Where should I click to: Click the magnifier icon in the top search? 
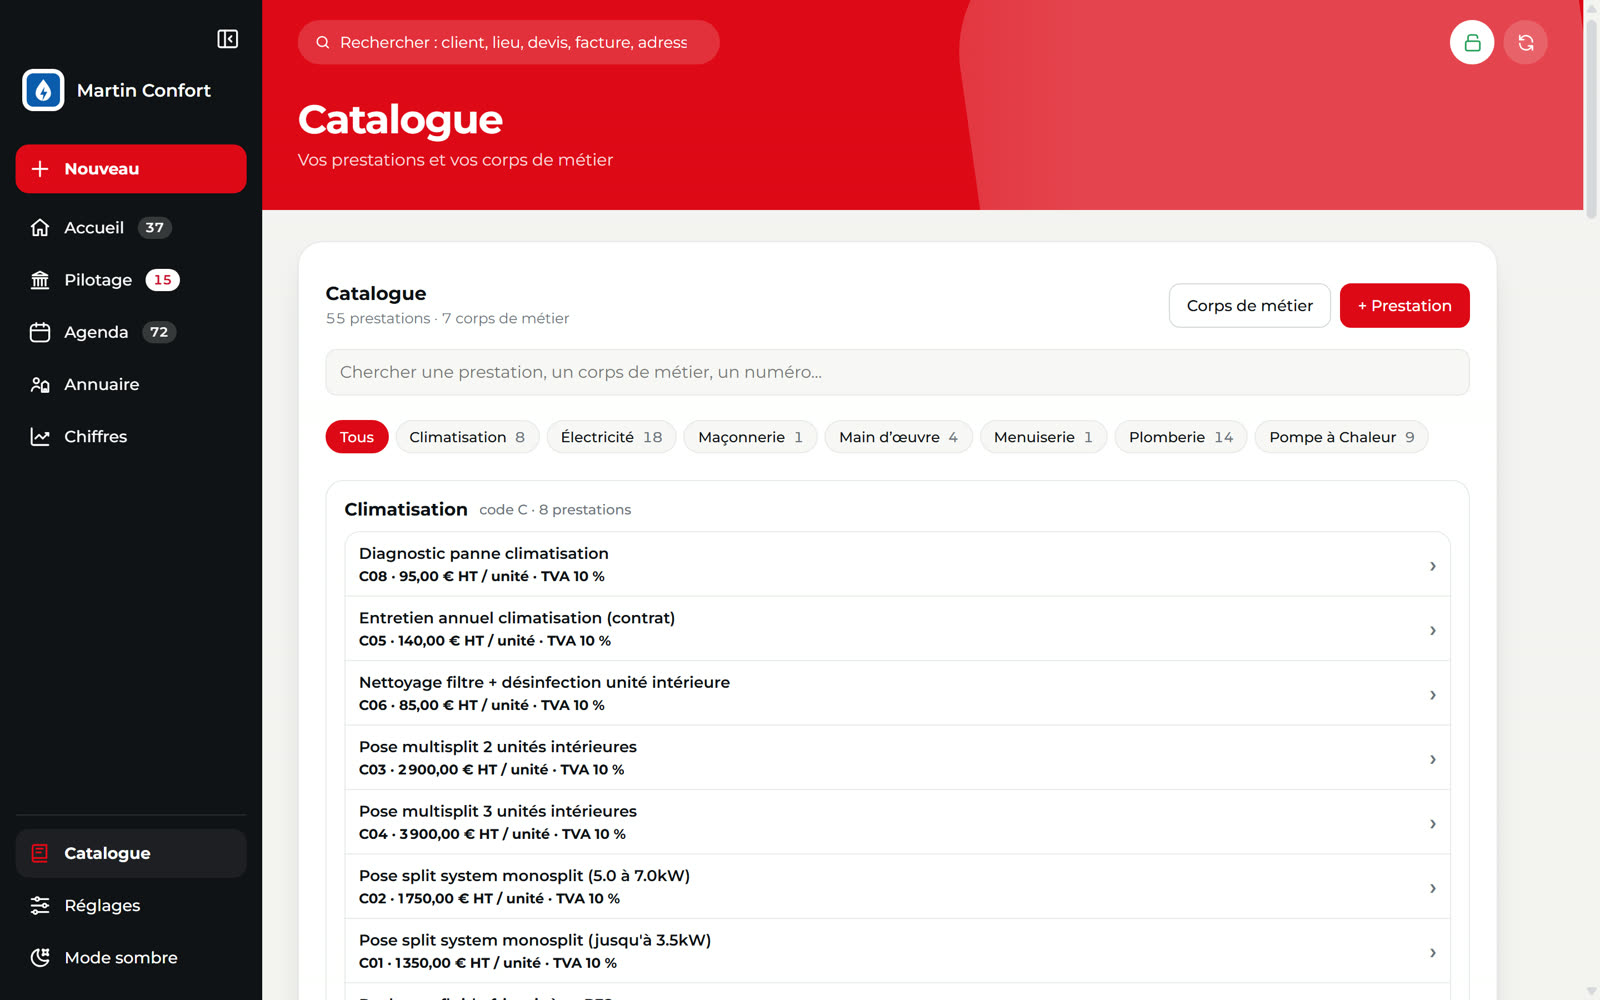[323, 42]
